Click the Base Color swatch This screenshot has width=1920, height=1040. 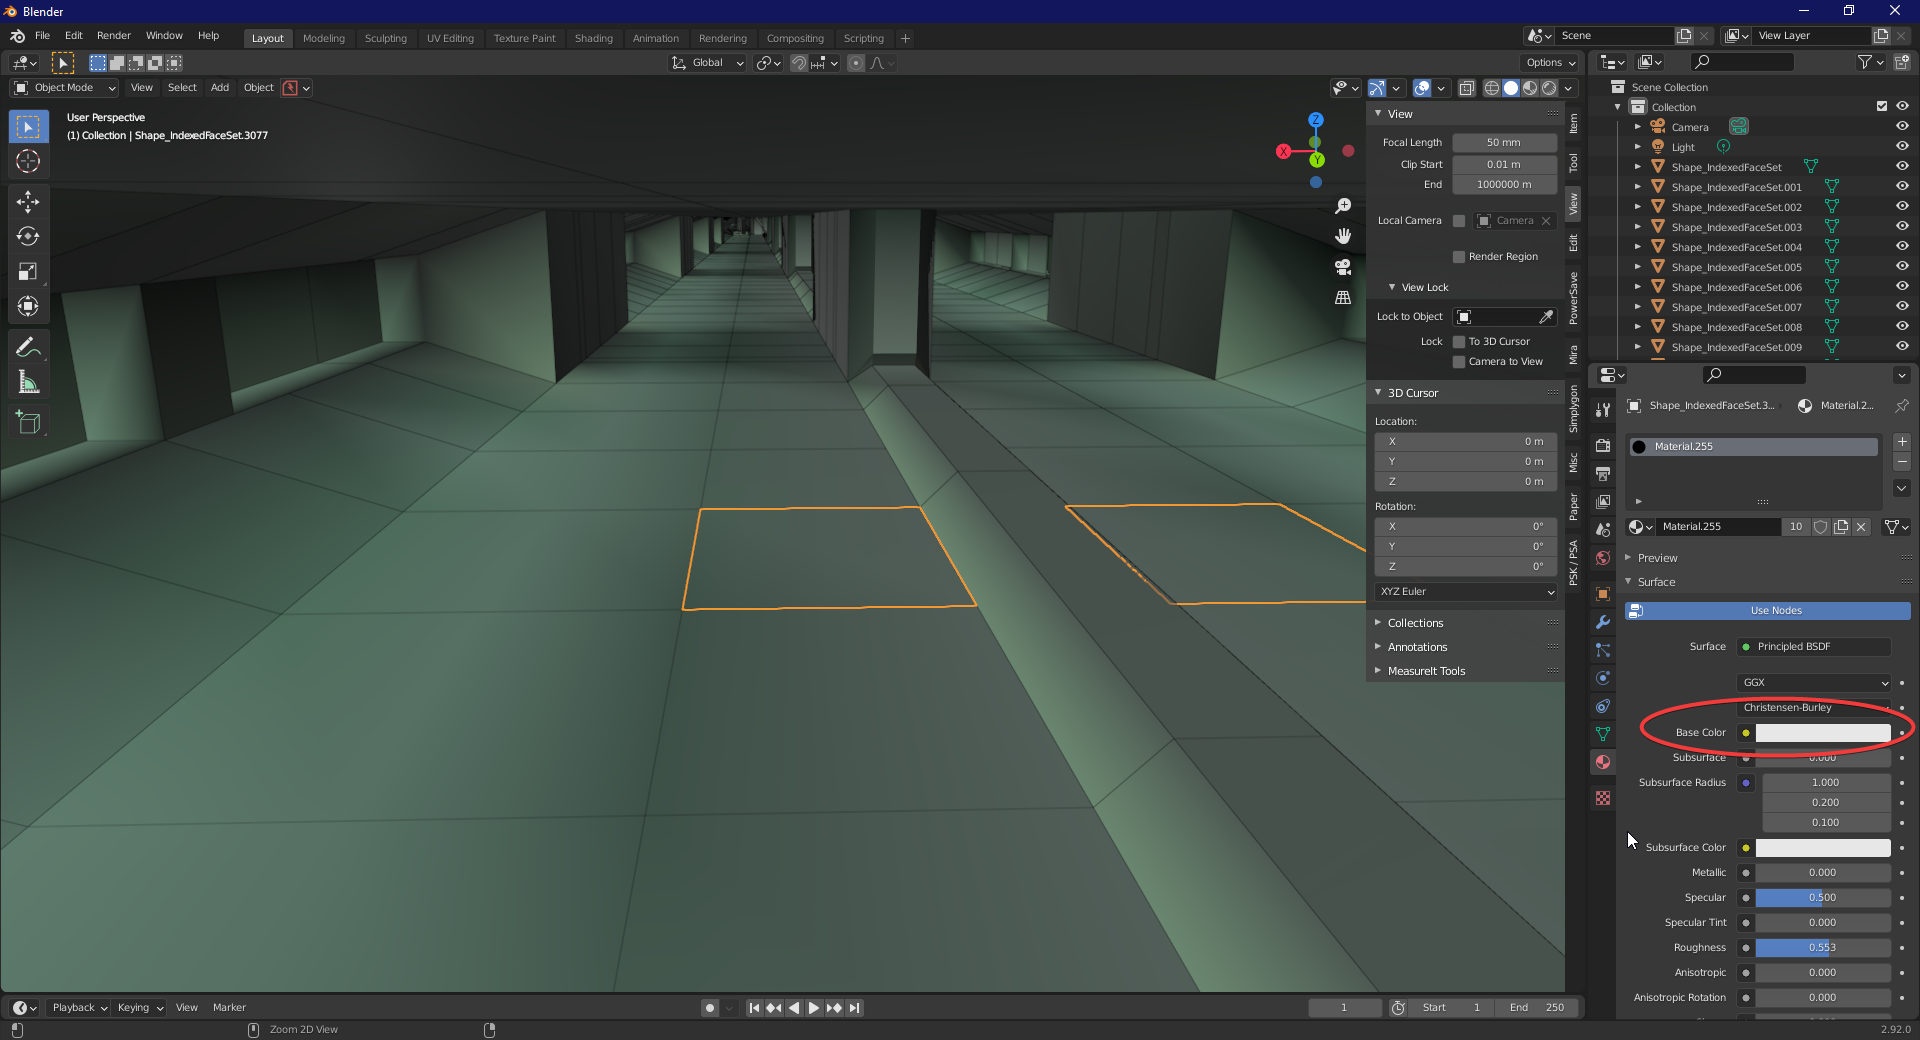1822,733
